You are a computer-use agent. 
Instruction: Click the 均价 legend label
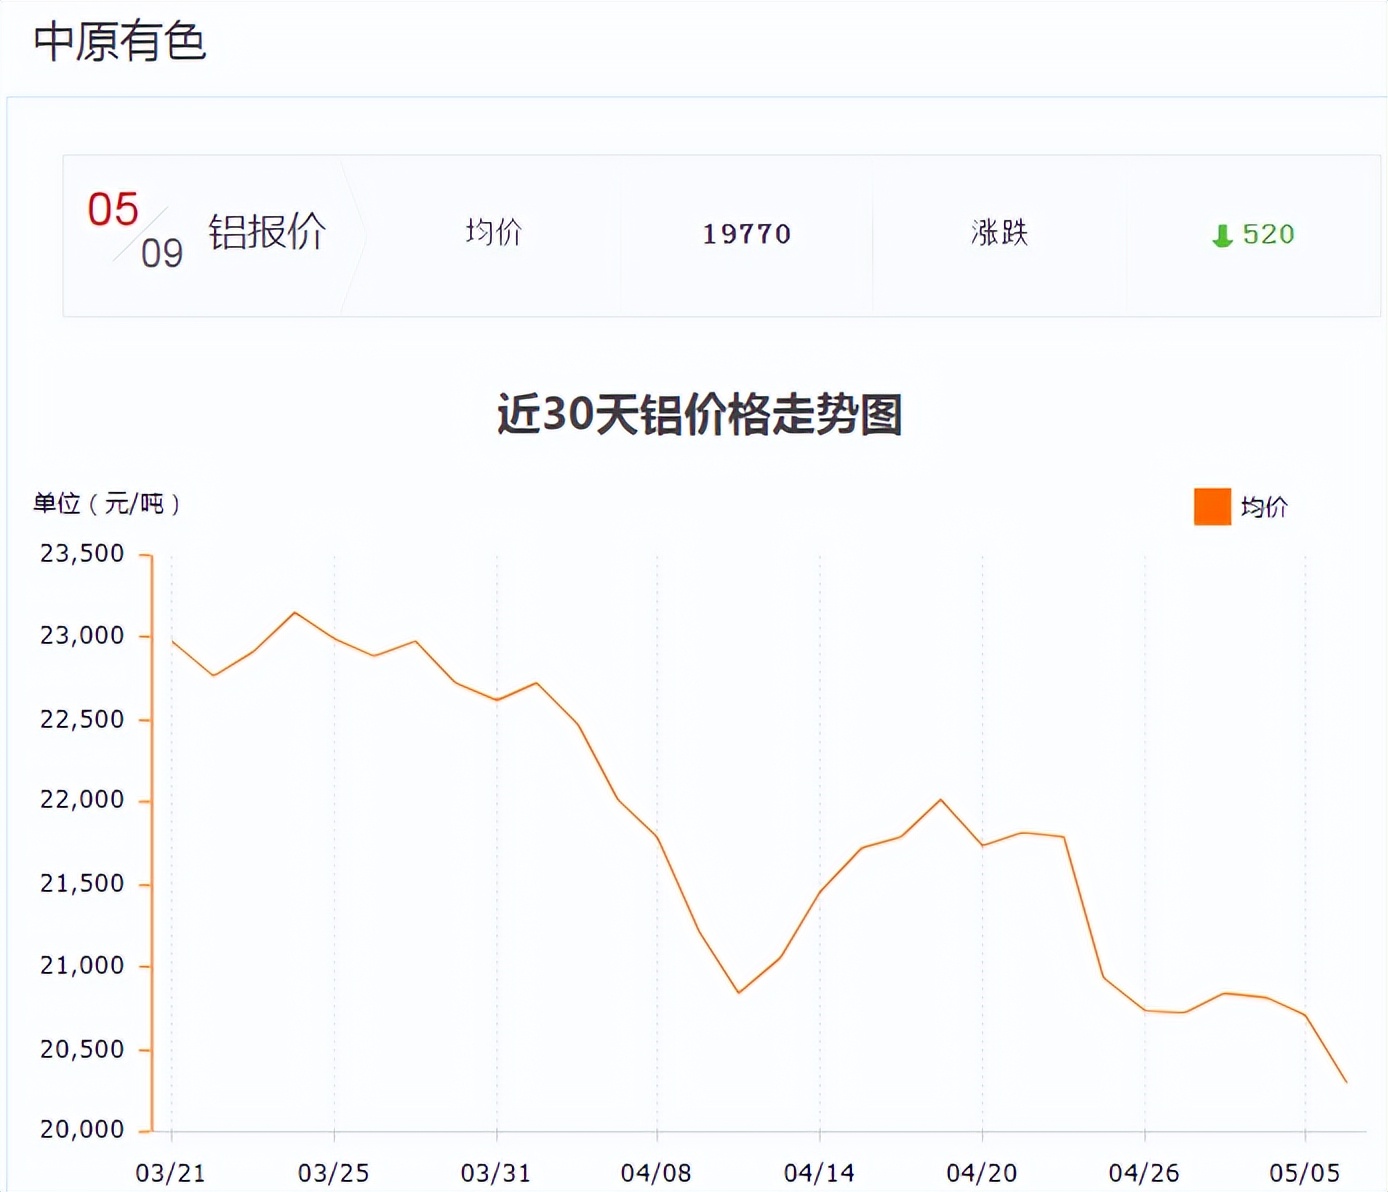pos(1264,507)
